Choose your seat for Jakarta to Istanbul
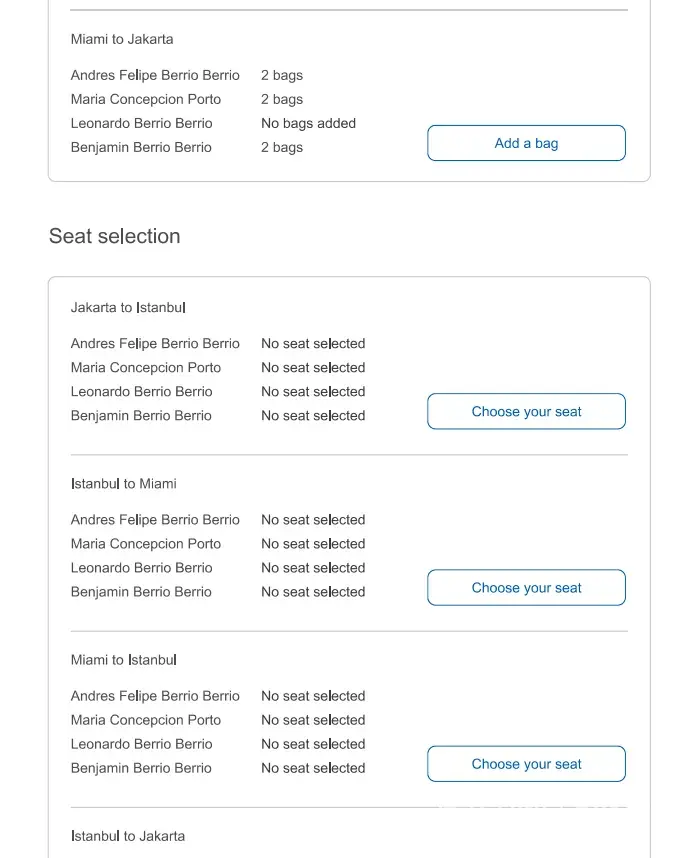 526,412
